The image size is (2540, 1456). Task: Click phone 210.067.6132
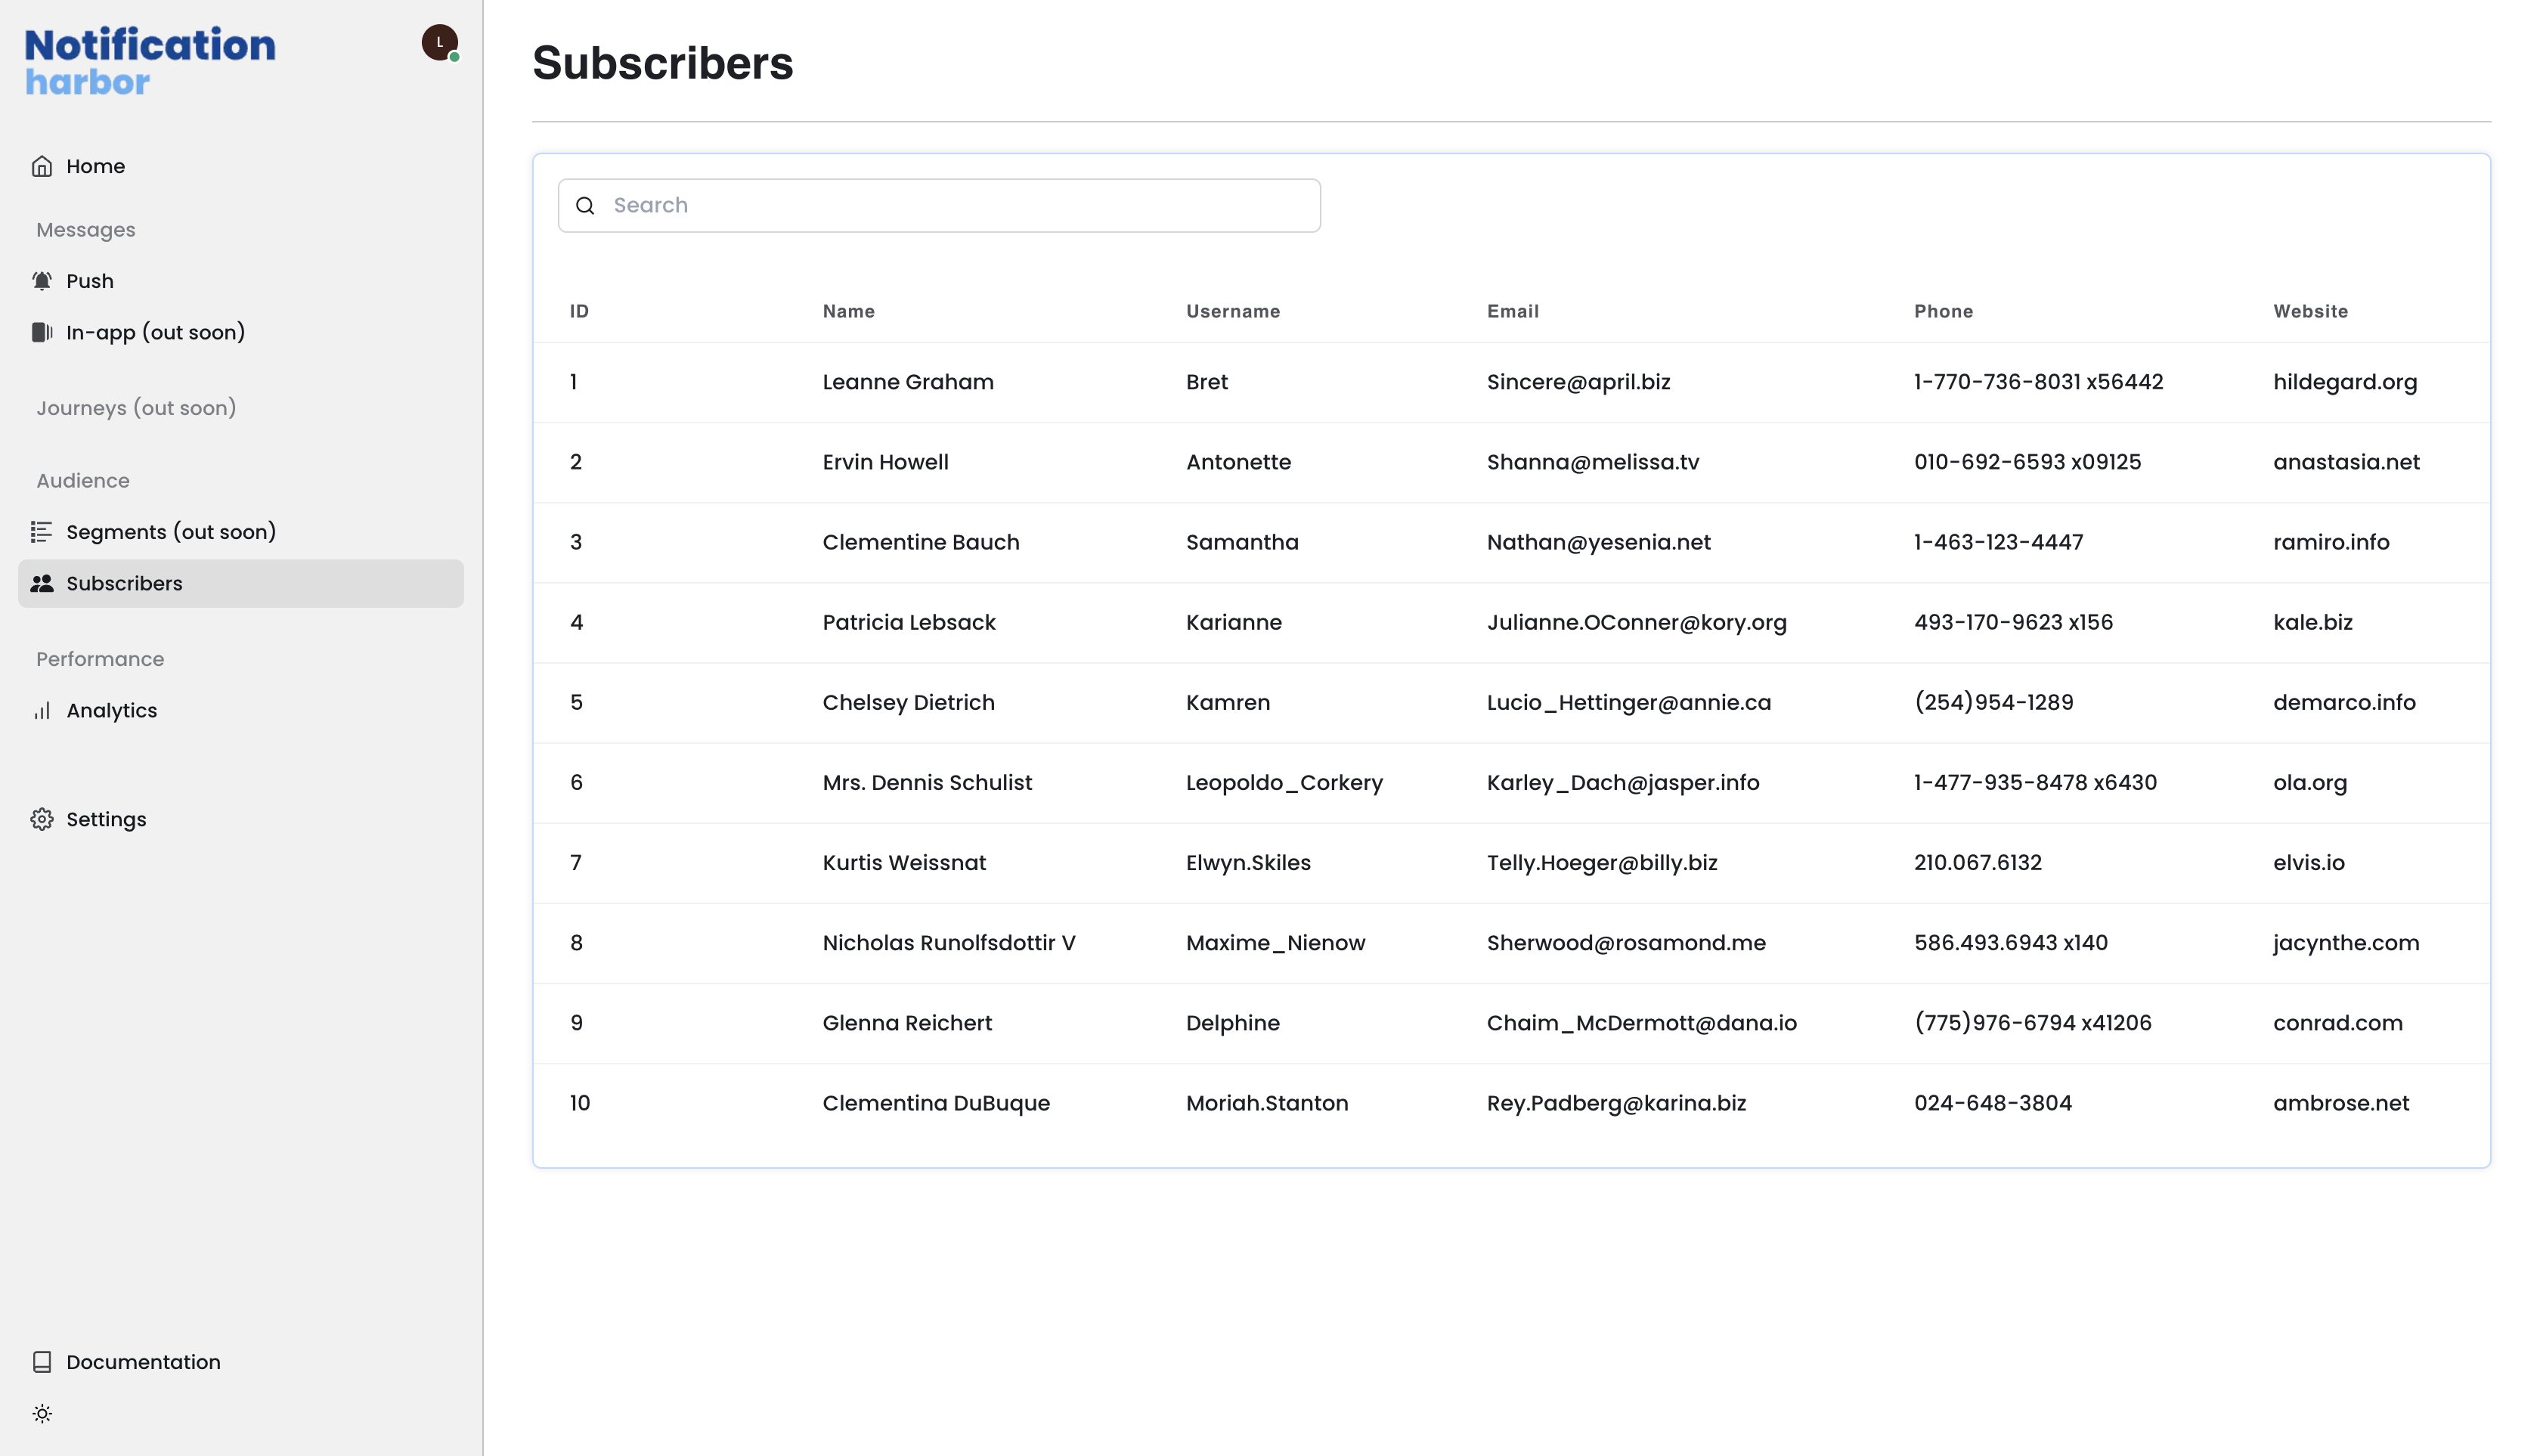[1977, 862]
